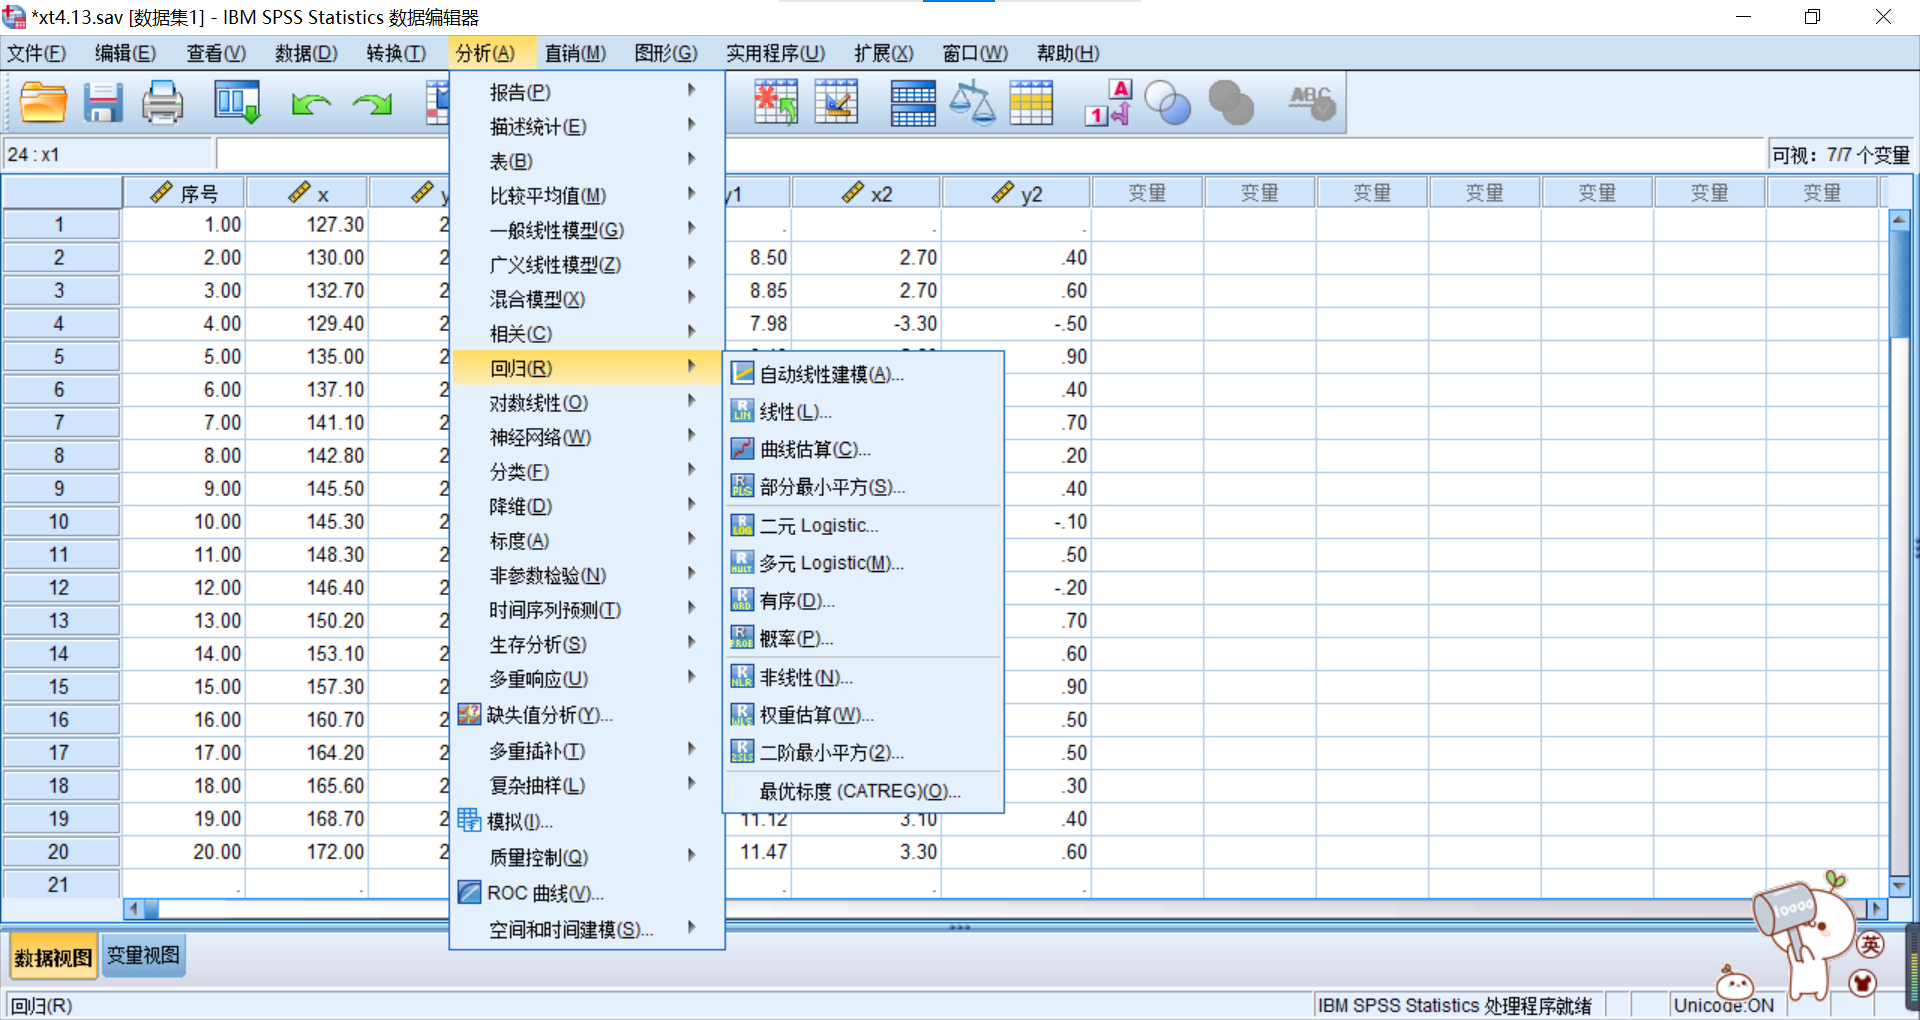Expand the 相关(C) submenu
The width and height of the screenshot is (1920, 1020).
[587, 334]
